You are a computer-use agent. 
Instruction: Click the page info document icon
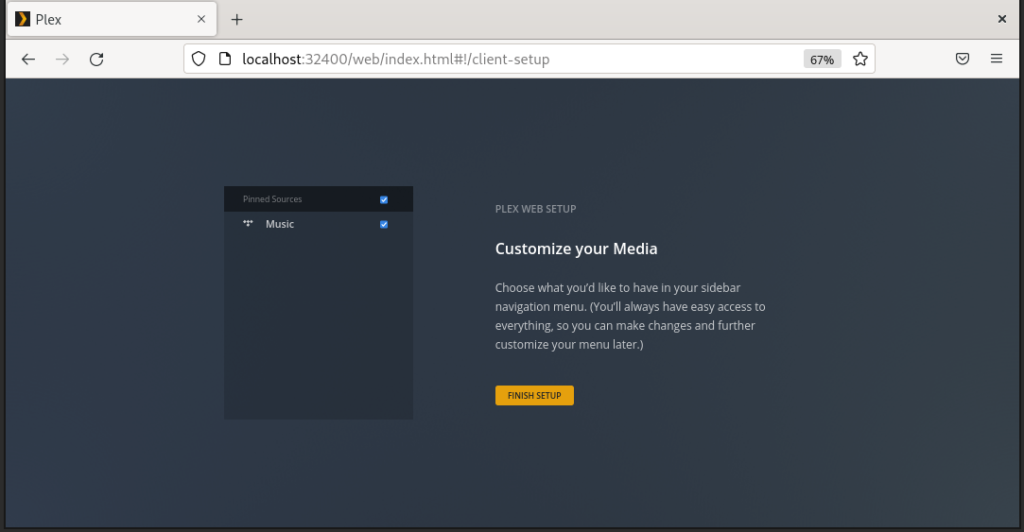tap(225, 59)
